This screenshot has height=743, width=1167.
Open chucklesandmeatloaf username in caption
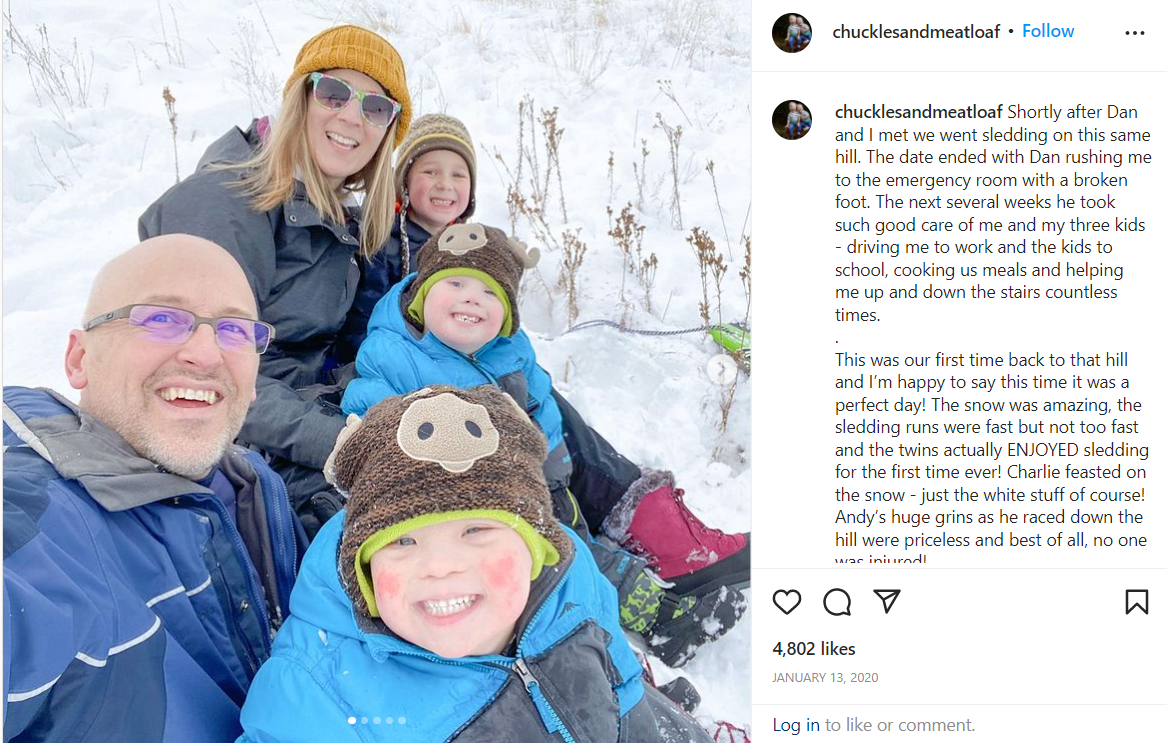click(x=918, y=112)
